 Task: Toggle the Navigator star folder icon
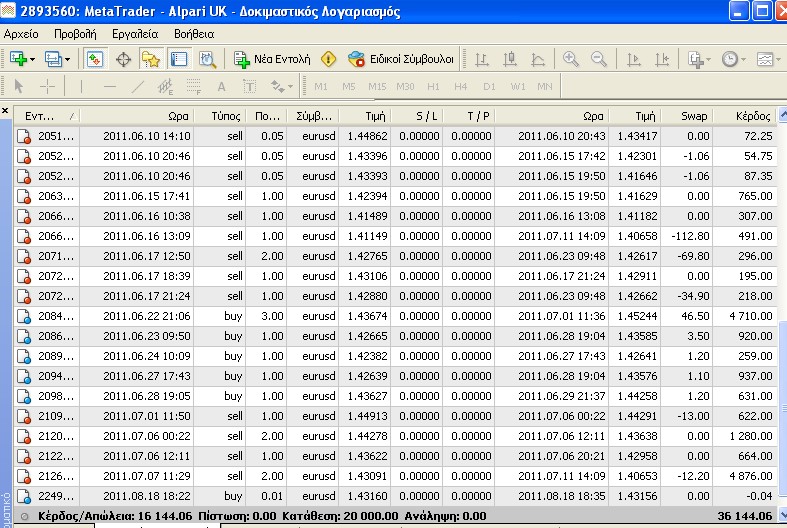point(151,59)
